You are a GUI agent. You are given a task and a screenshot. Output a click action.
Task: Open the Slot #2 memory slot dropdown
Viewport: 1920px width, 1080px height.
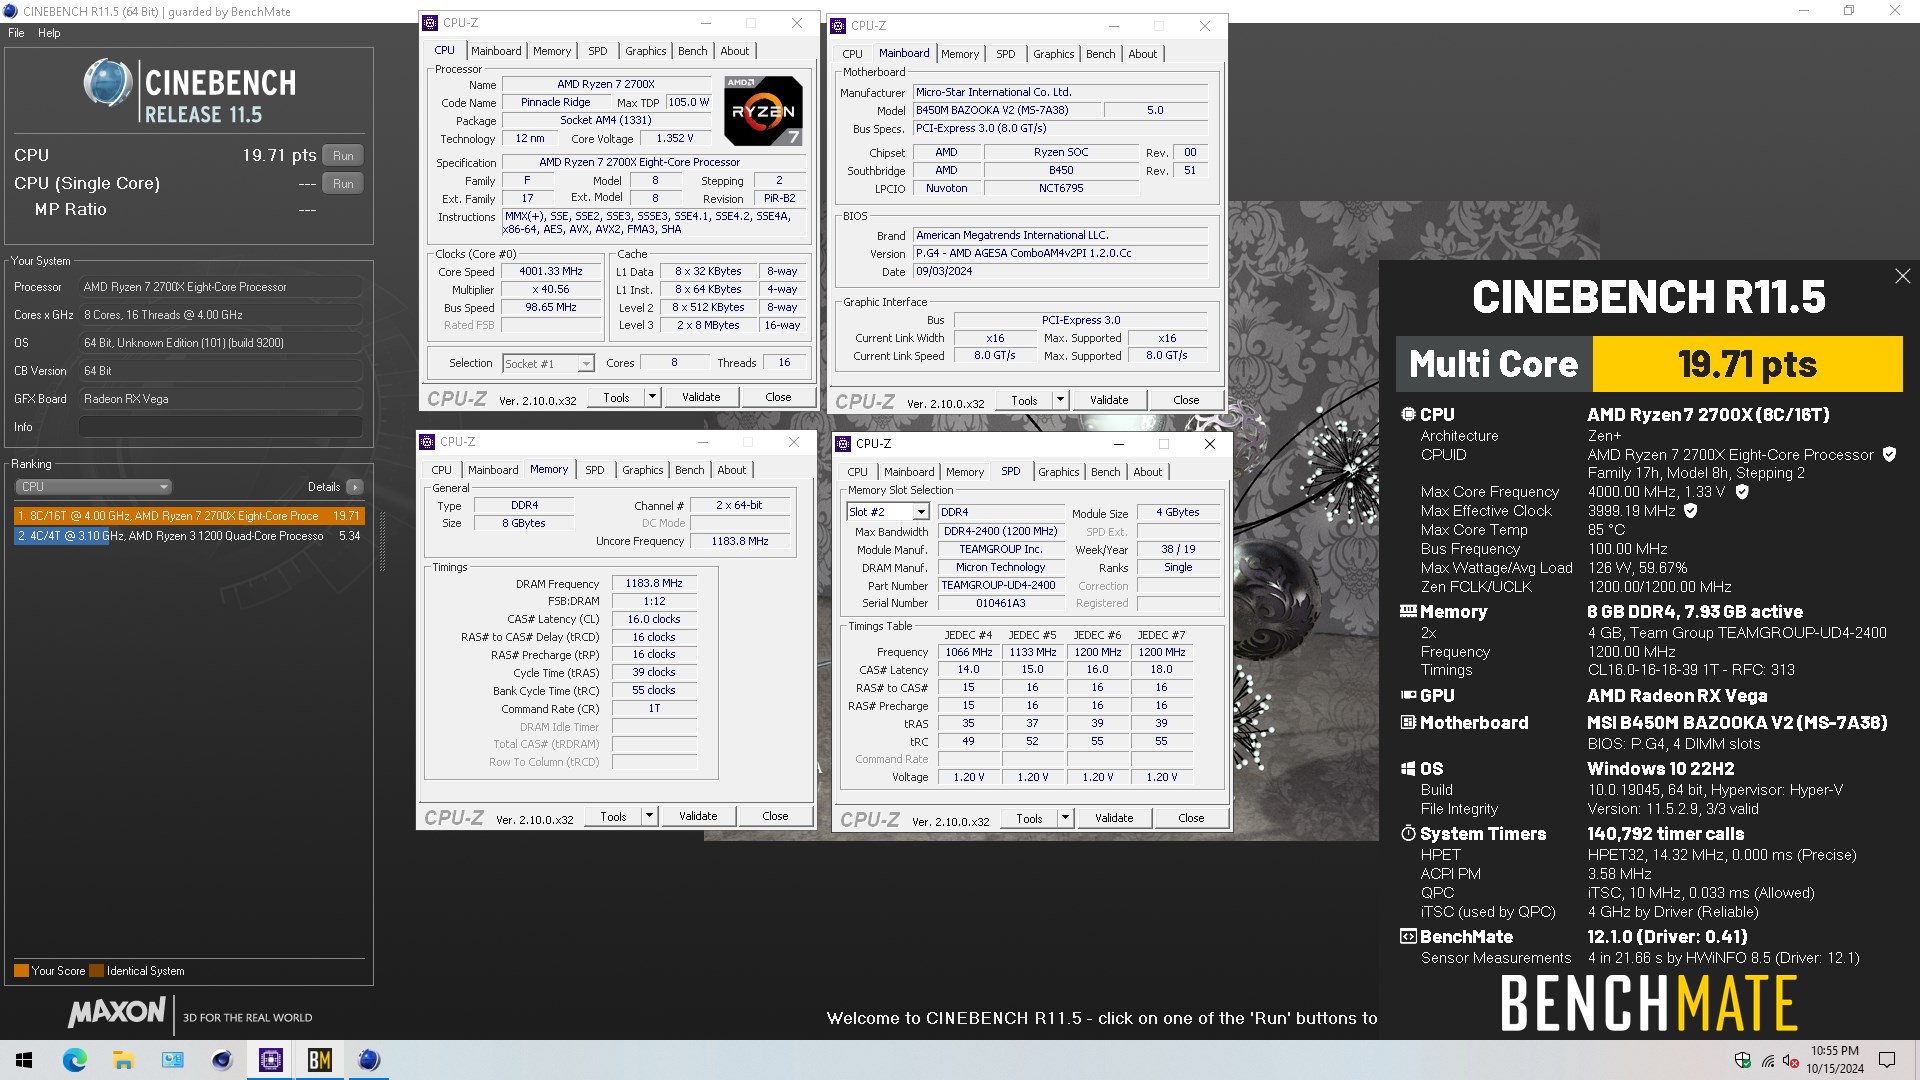[921, 512]
